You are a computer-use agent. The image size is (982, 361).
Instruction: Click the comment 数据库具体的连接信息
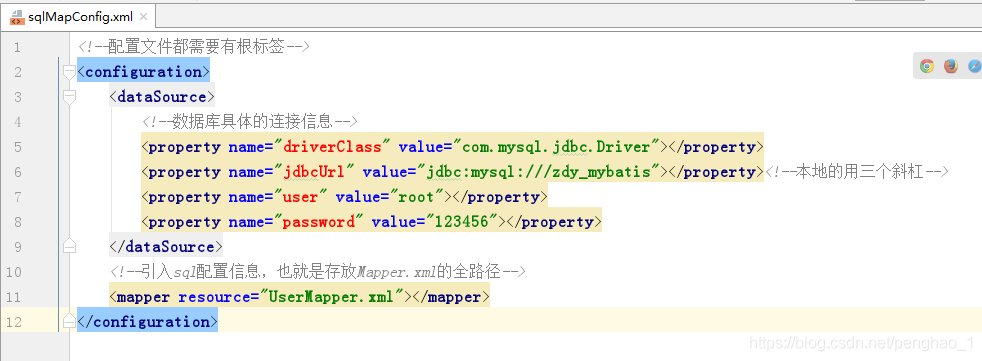pos(250,122)
